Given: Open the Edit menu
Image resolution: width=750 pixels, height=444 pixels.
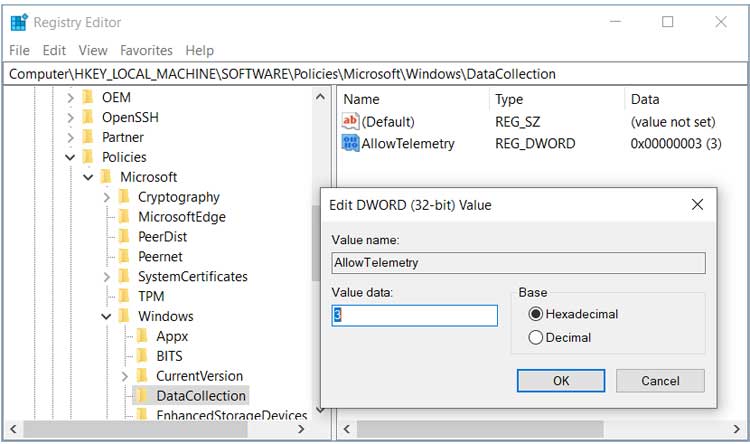Looking at the screenshot, I should 54,50.
